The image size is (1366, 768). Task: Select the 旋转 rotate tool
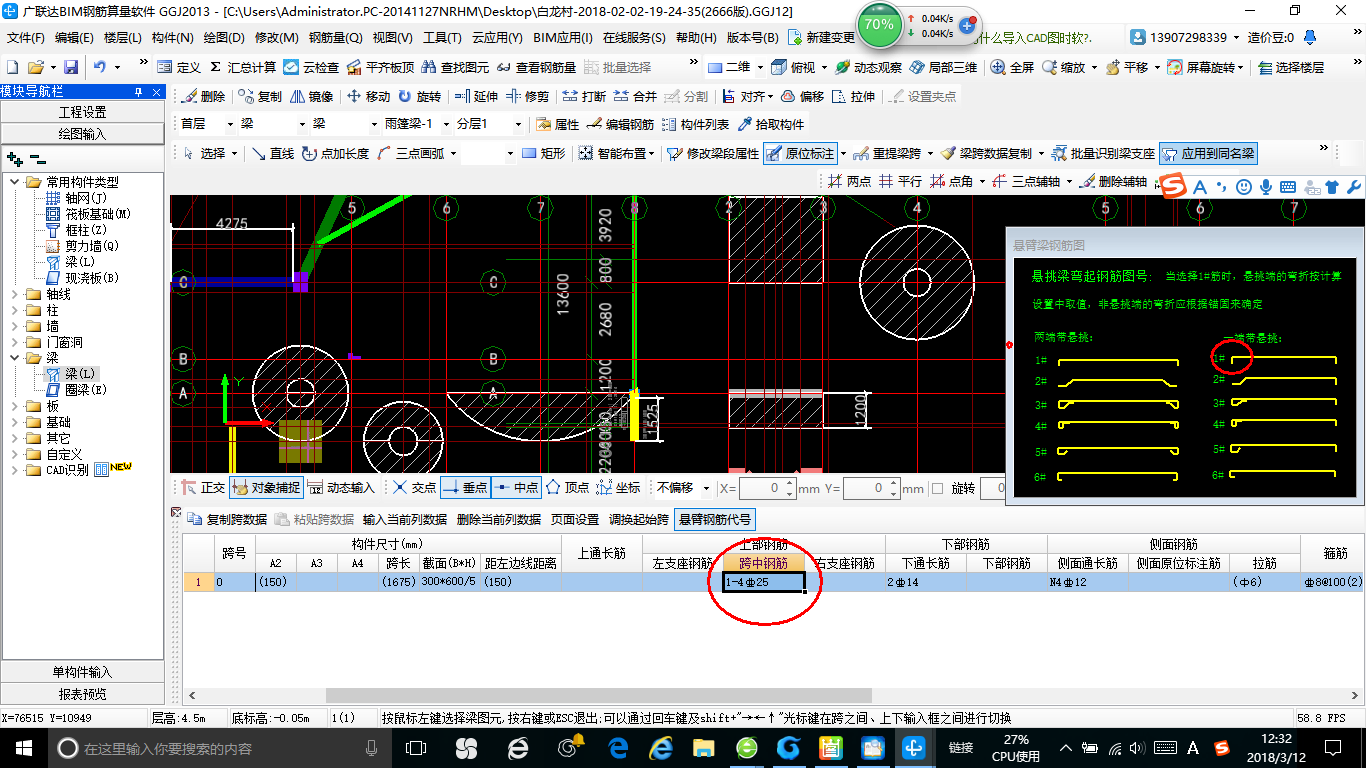pyautogui.click(x=419, y=96)
